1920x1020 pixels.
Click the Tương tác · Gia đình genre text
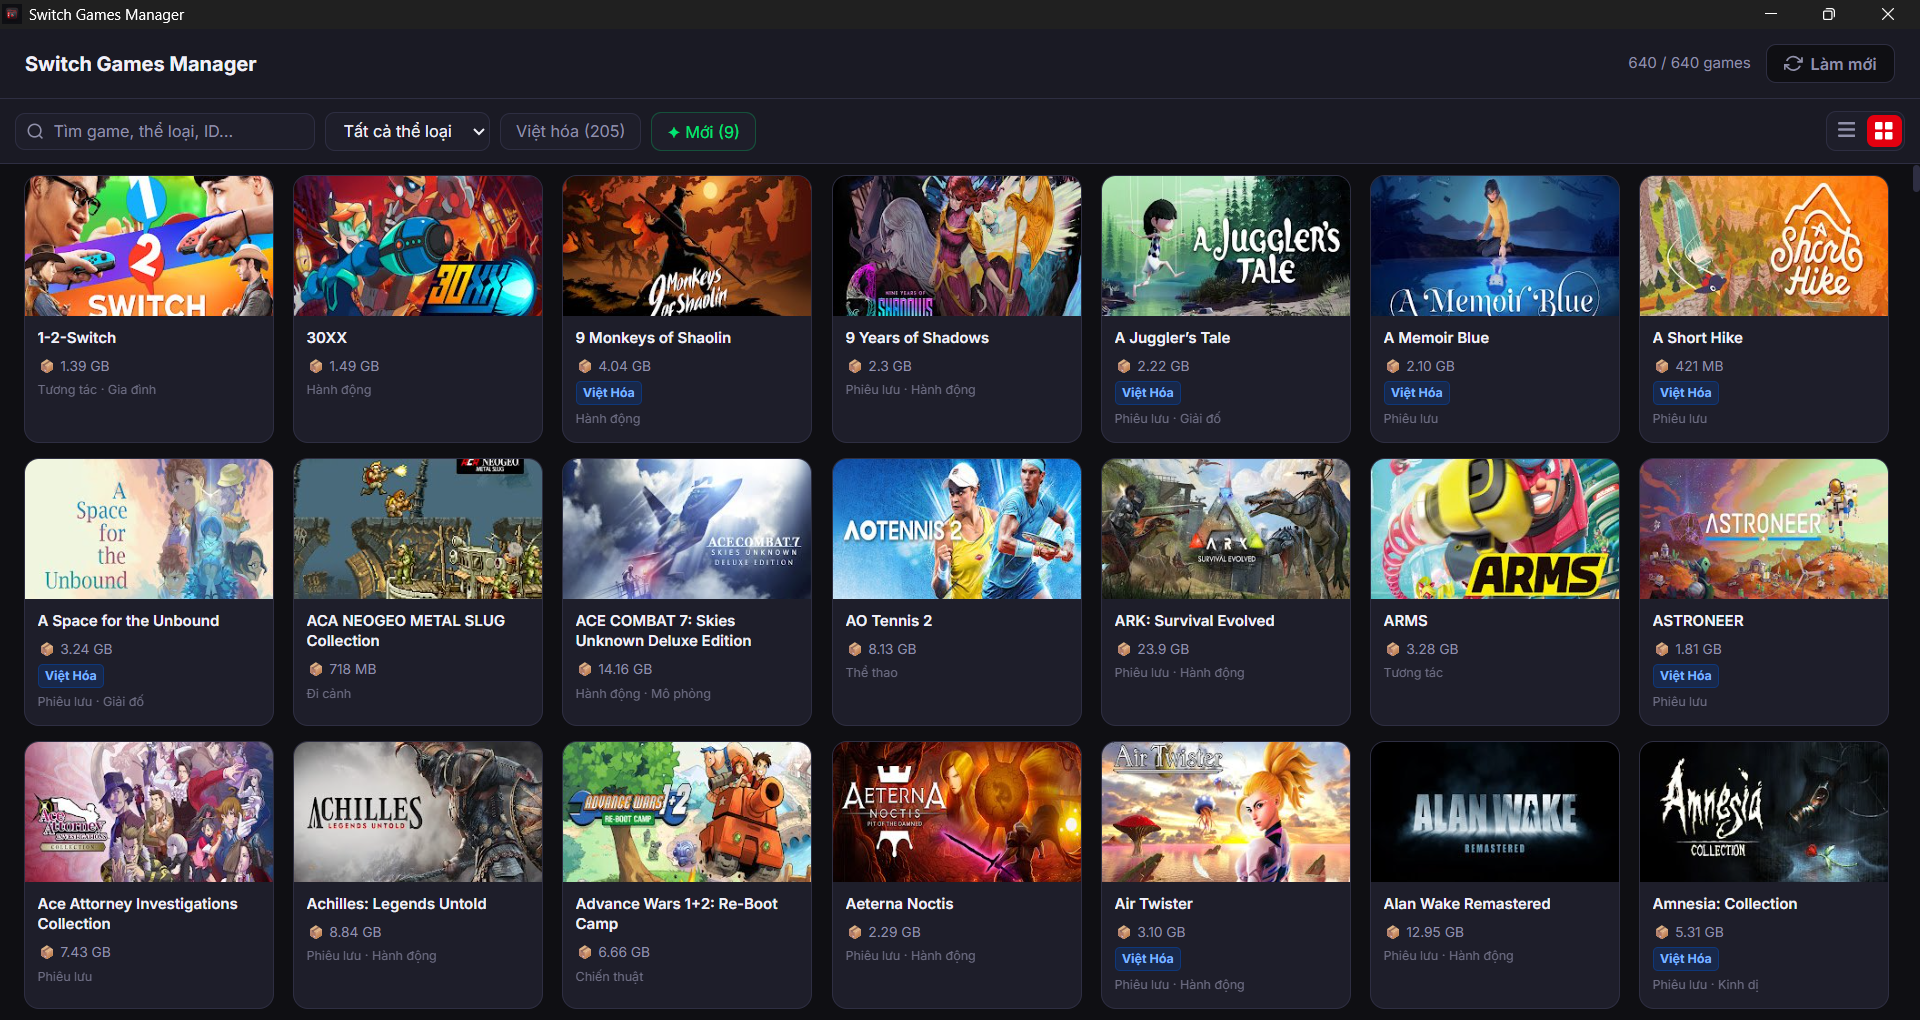click(x=97, y=390)
